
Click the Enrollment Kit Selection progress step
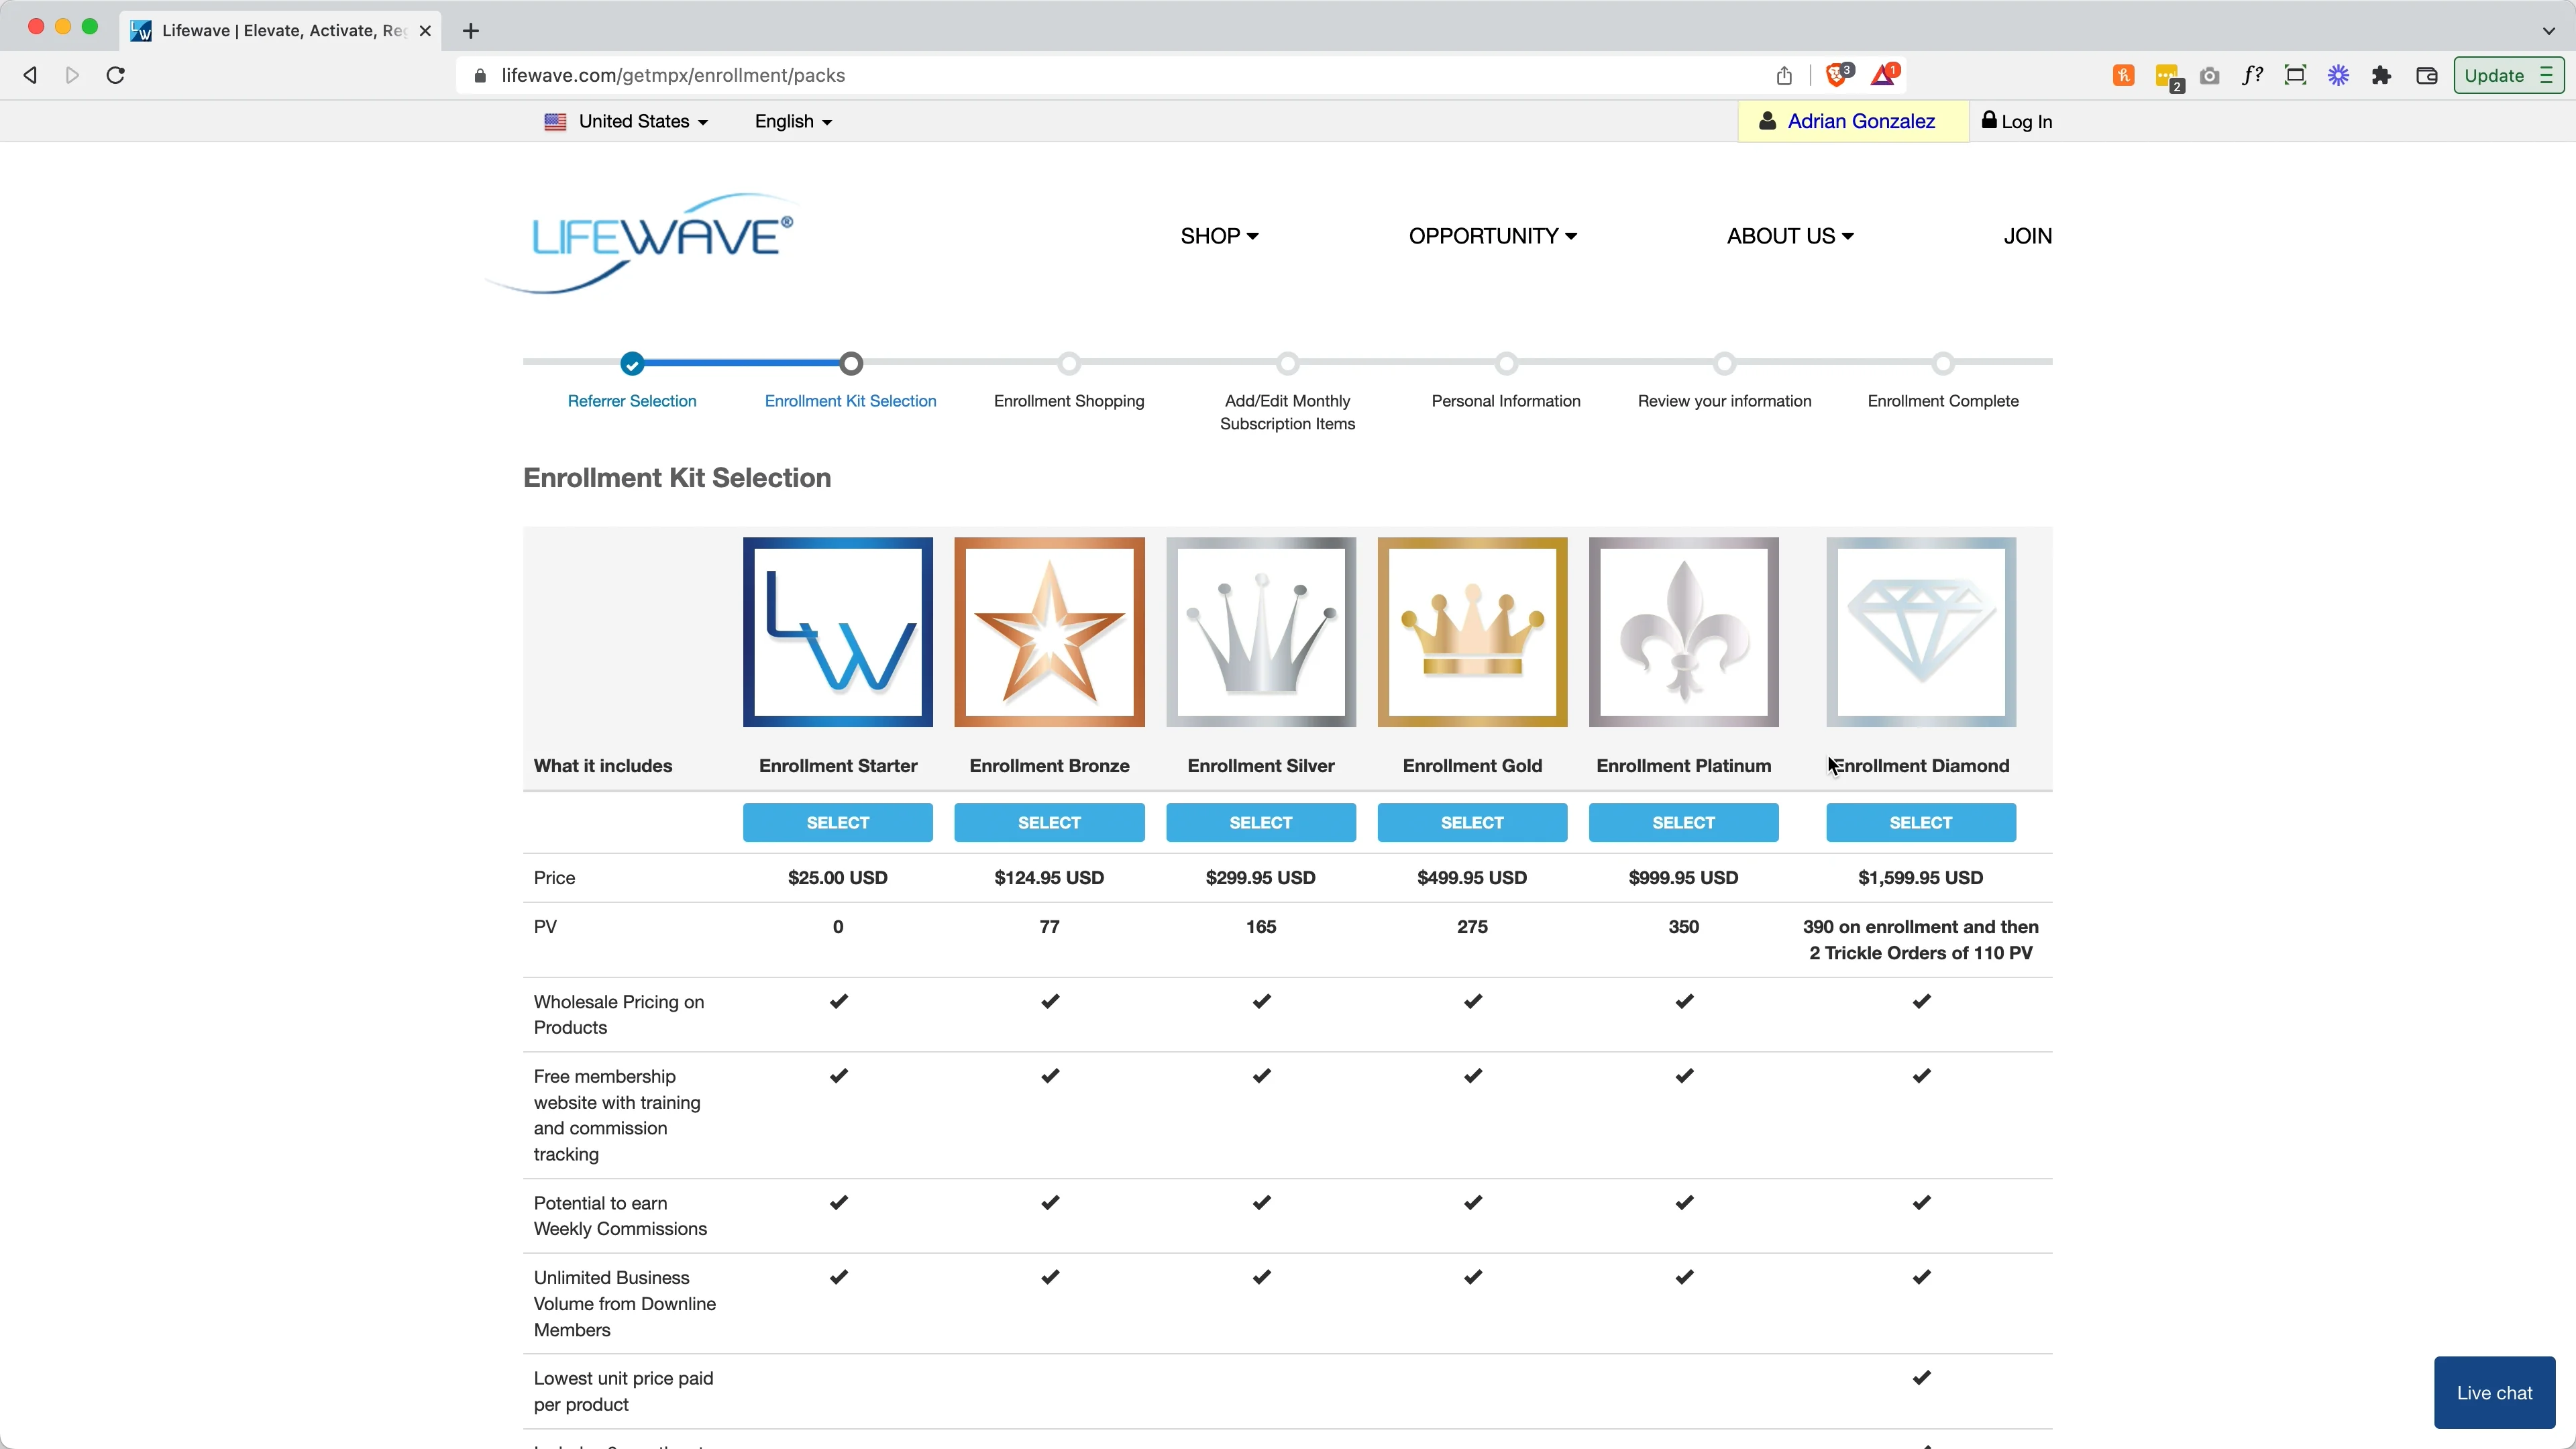pos(850,364)
